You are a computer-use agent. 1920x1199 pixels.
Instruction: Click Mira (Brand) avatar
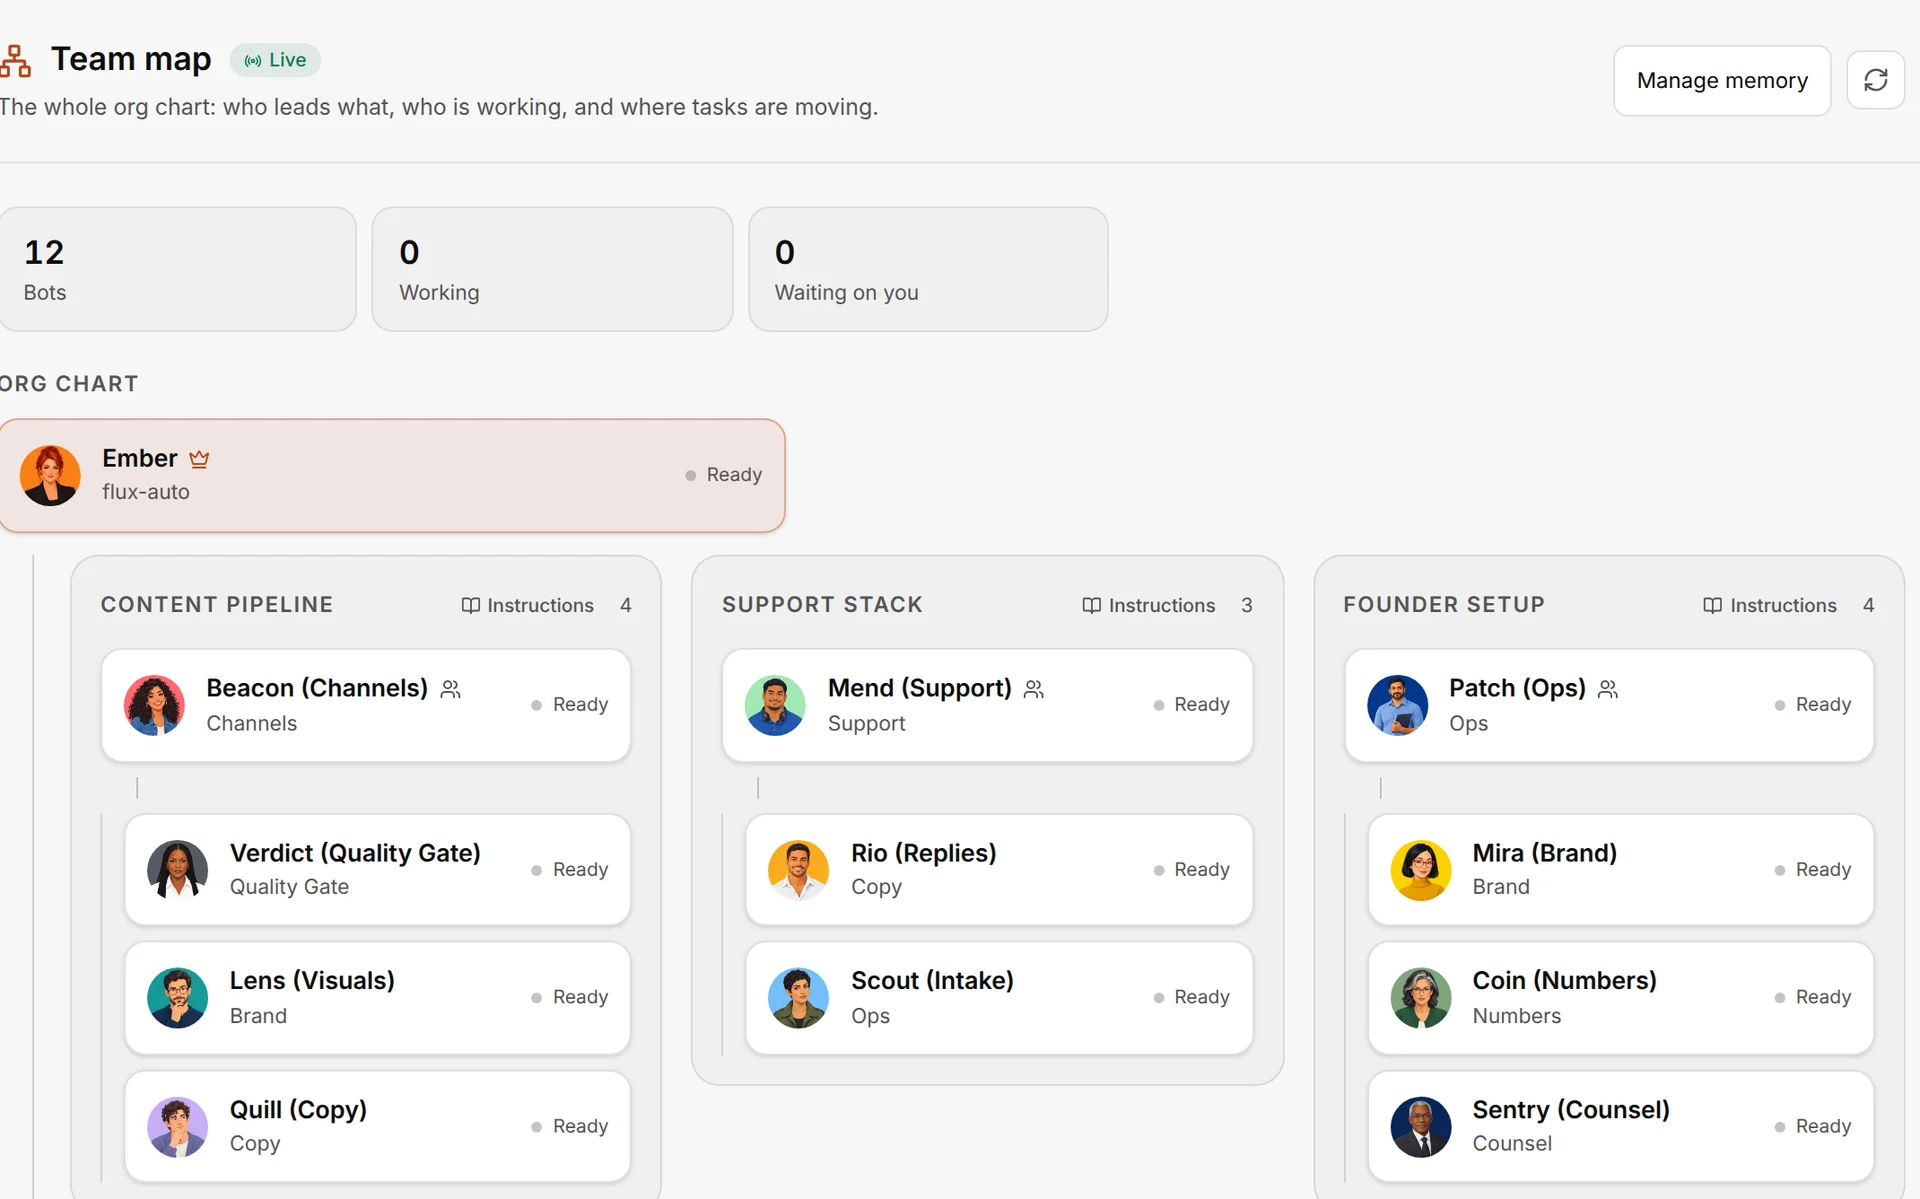1420,870
